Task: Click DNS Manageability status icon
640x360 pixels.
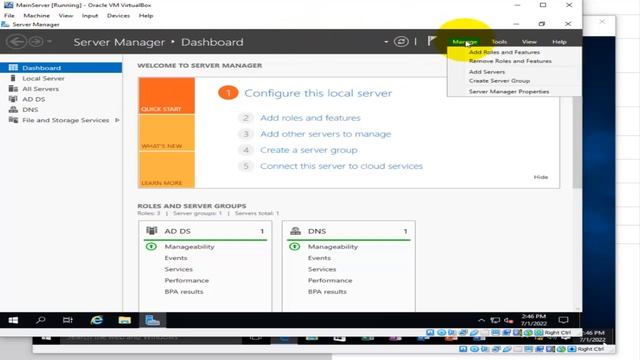Action: tap(295, 247)
